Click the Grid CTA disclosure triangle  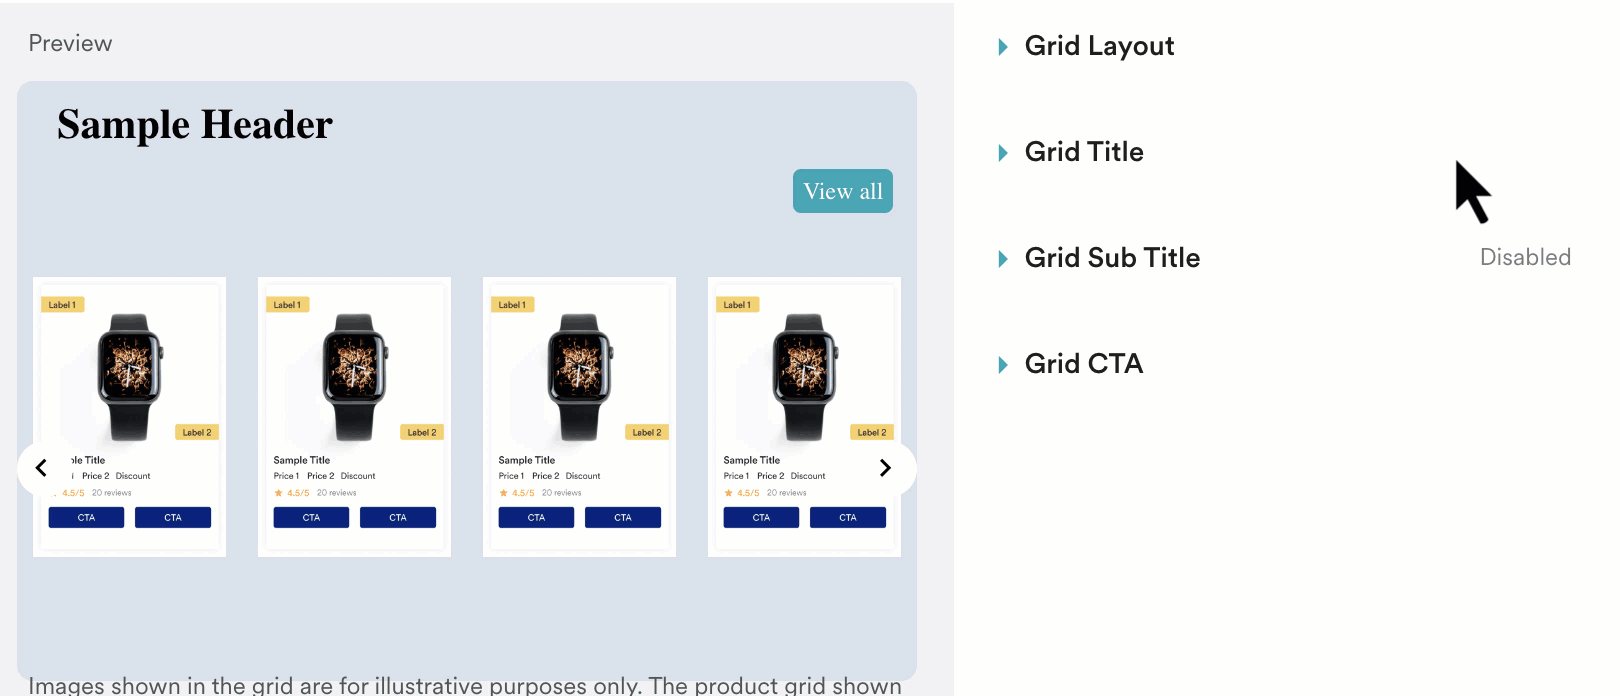pos(1001,363)
